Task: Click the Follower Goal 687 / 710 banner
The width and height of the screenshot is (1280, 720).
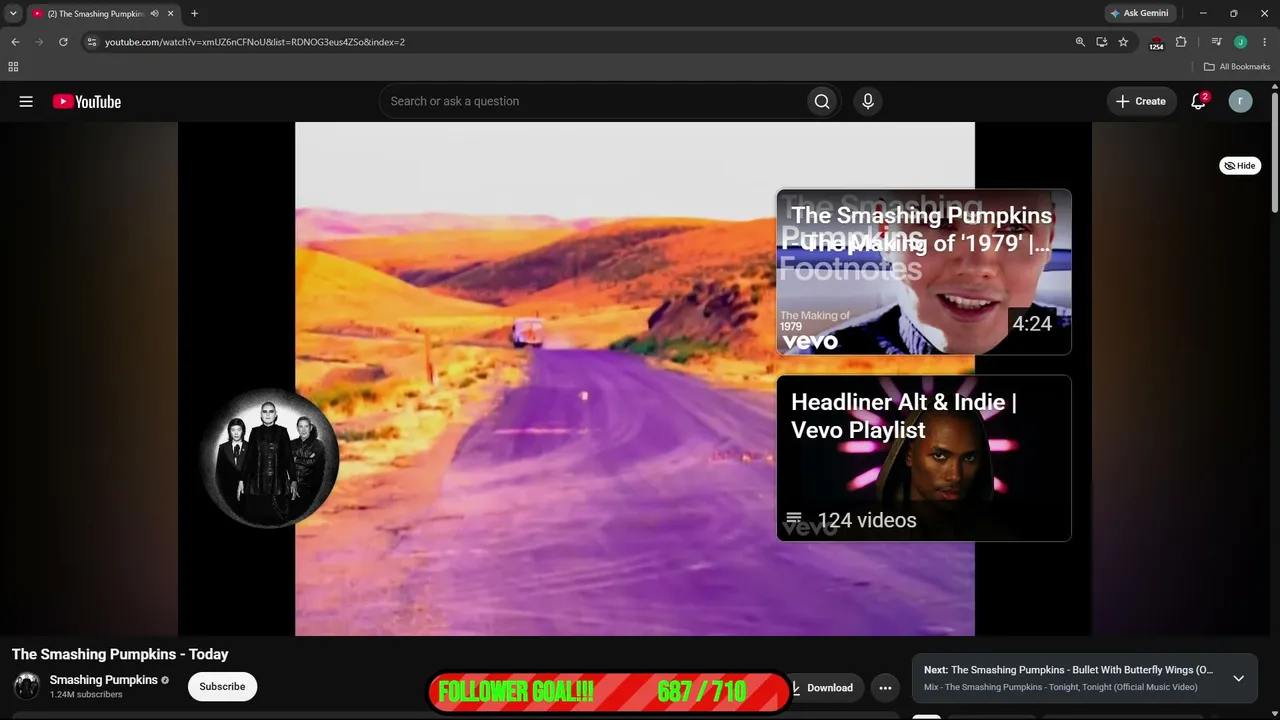Action: point(609,692)
